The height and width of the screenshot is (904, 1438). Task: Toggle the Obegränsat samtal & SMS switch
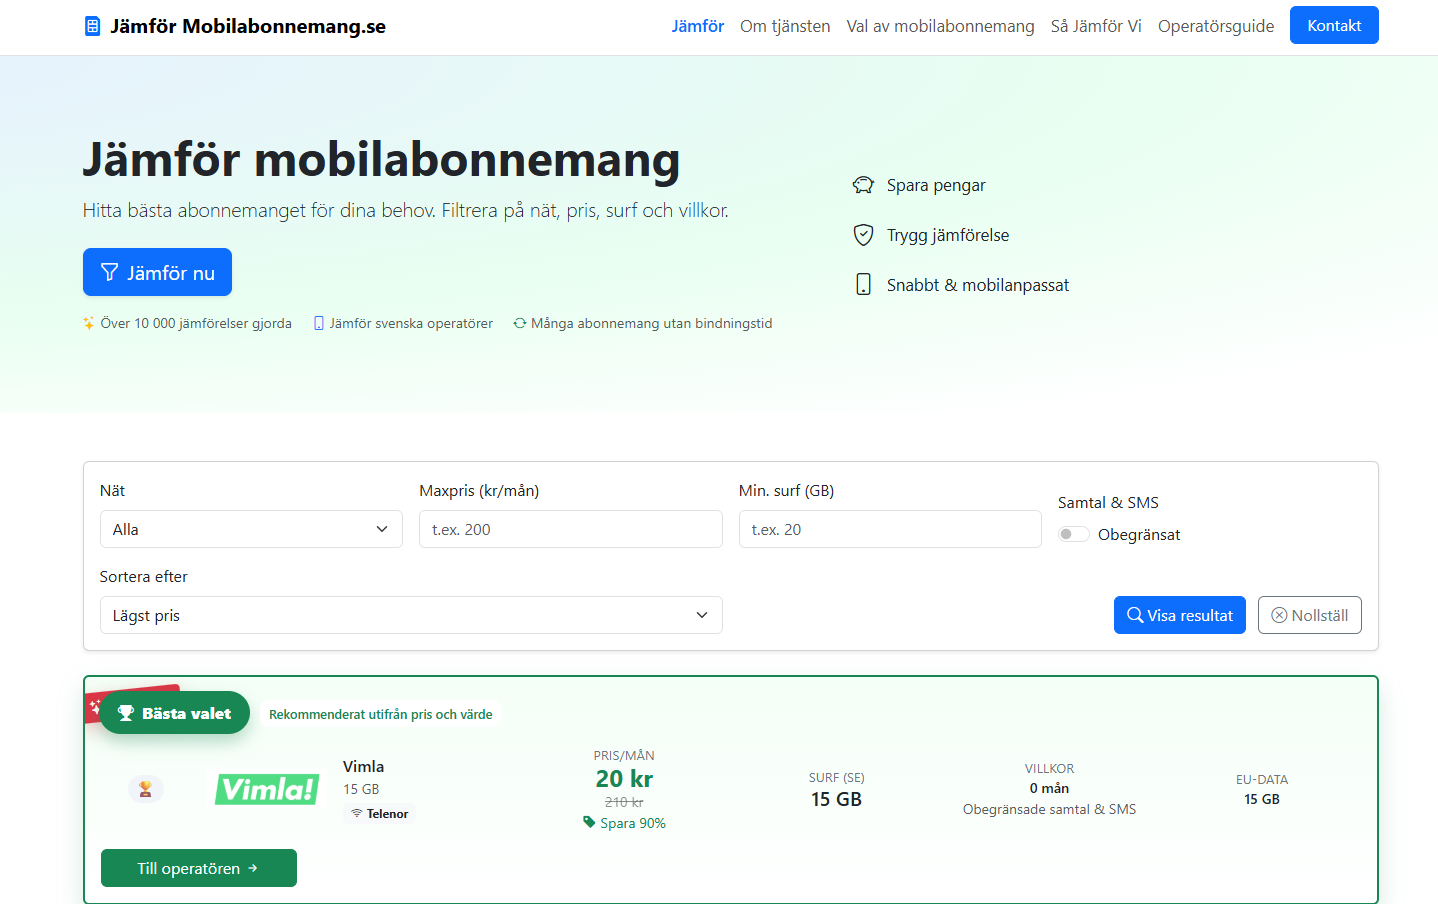click(x=1074, y=534)
